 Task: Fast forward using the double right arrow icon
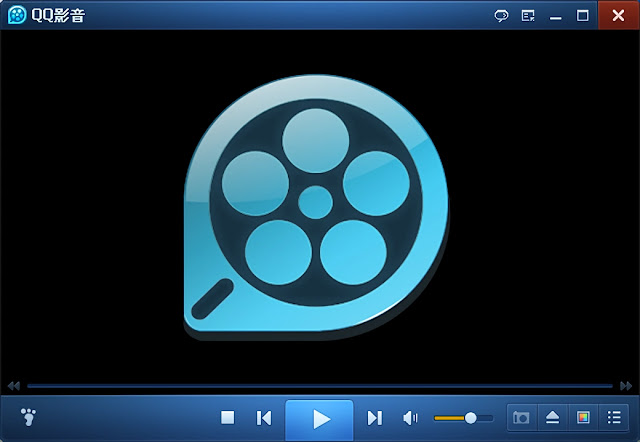pos(626,386)
